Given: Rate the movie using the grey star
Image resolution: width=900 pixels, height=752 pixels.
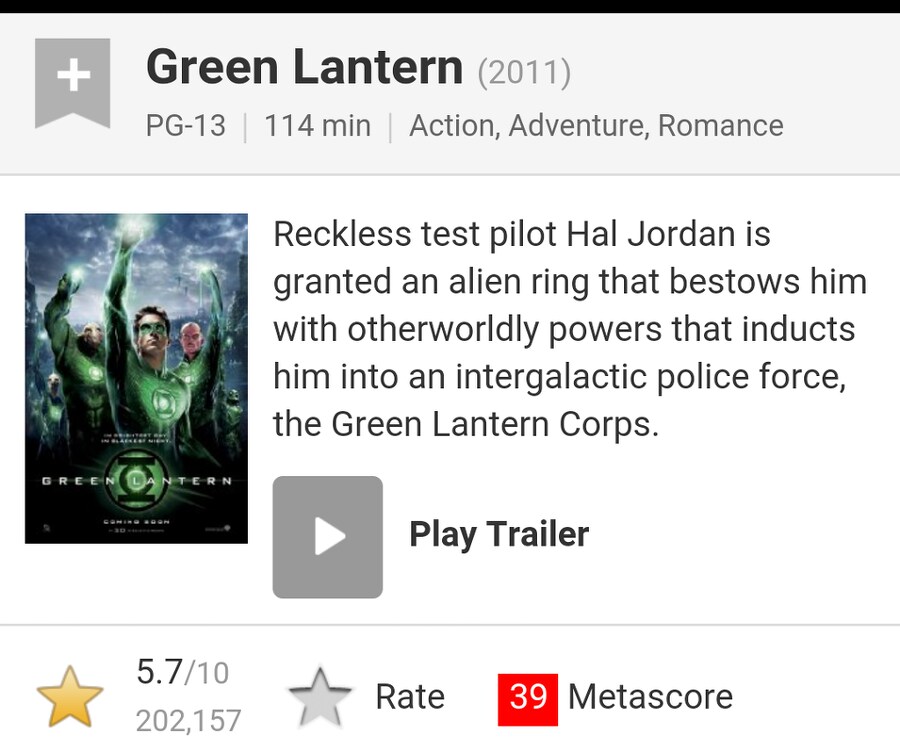Looking at the screenshot, I should pos(320,696).
